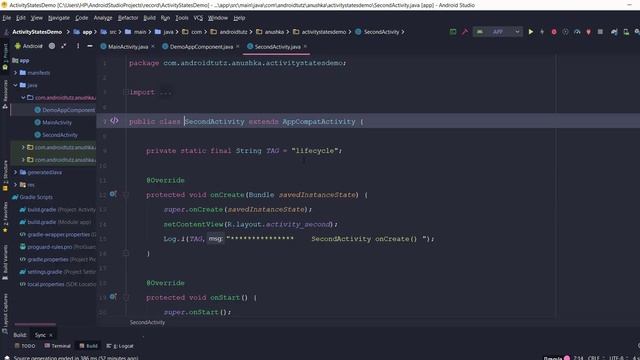Click the scroll-from-source target icon
This screenshot has height=360, width=640.
pos(52,46)
